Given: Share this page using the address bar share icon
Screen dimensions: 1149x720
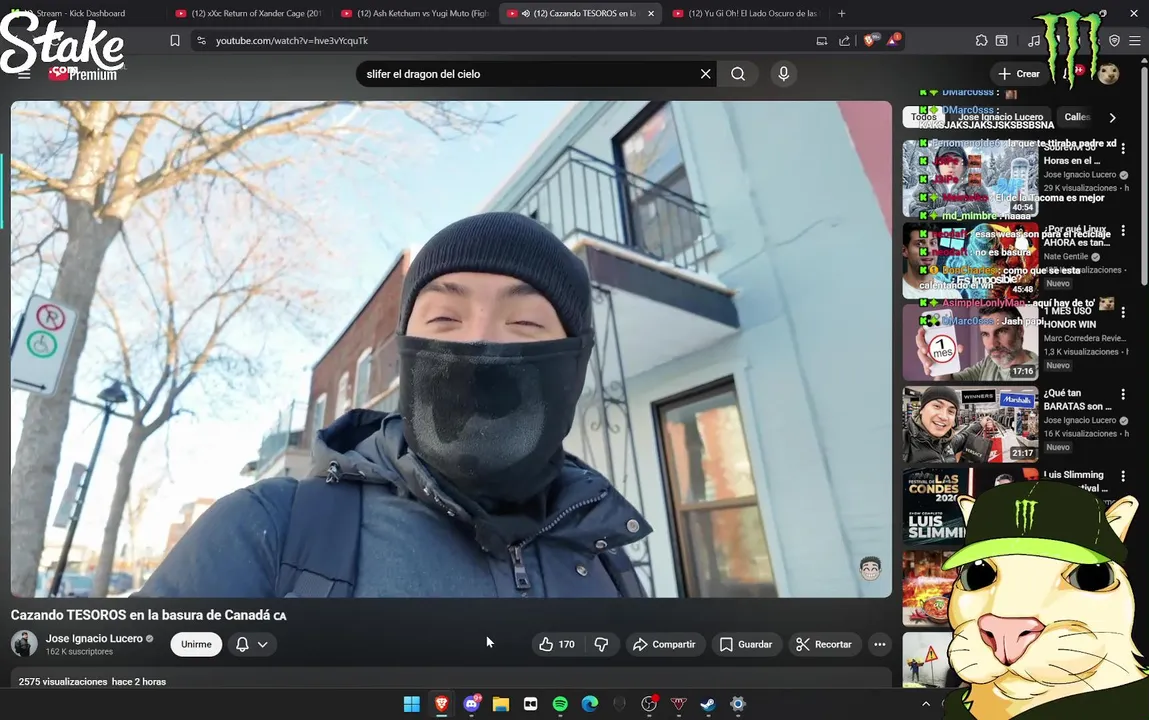Looking at the screenshot, I should pos(844,41).
